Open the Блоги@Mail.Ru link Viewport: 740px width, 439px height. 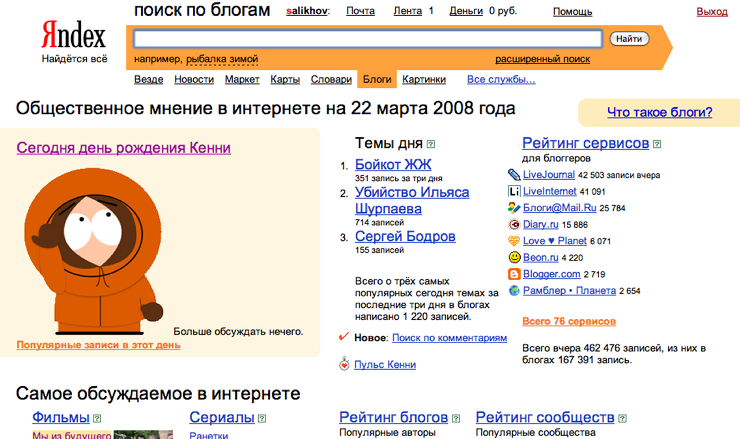pos(560,208)
